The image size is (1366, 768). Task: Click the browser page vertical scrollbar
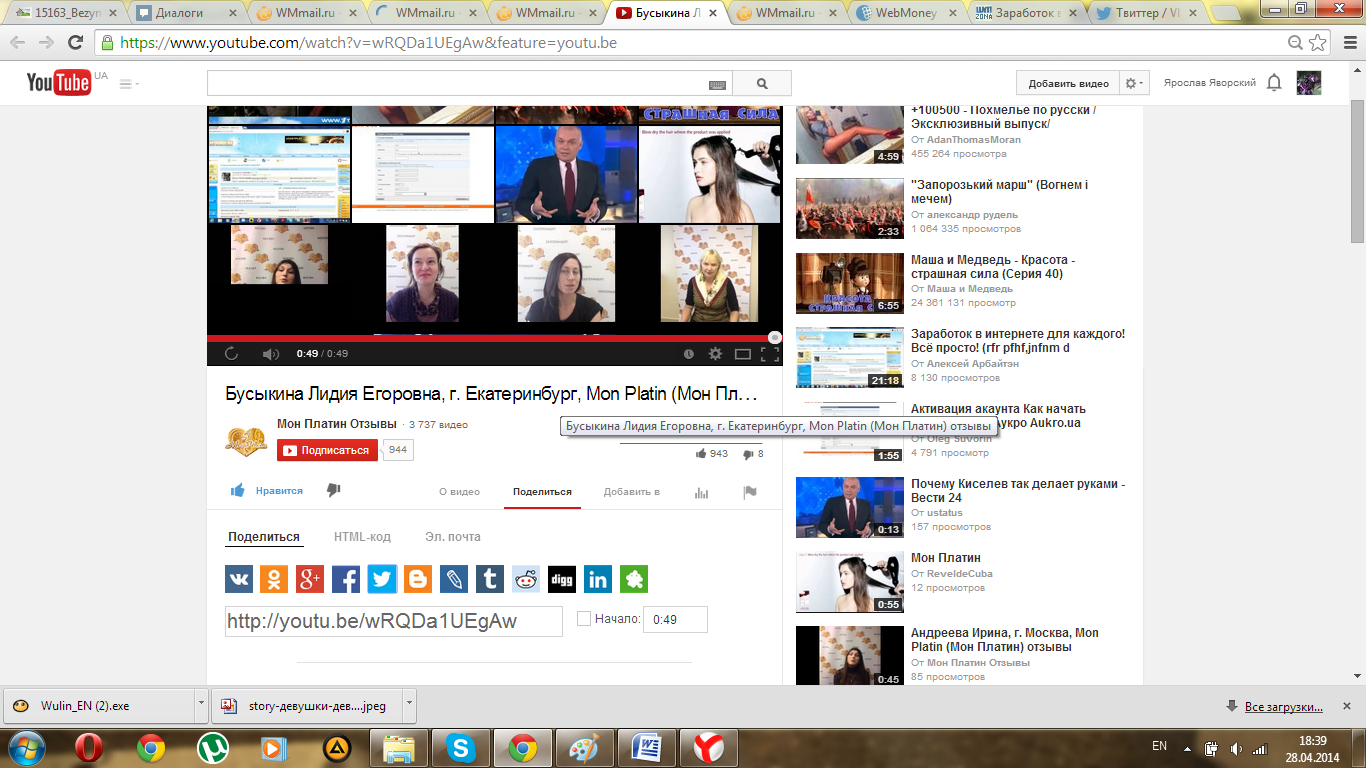(1357, 170)
